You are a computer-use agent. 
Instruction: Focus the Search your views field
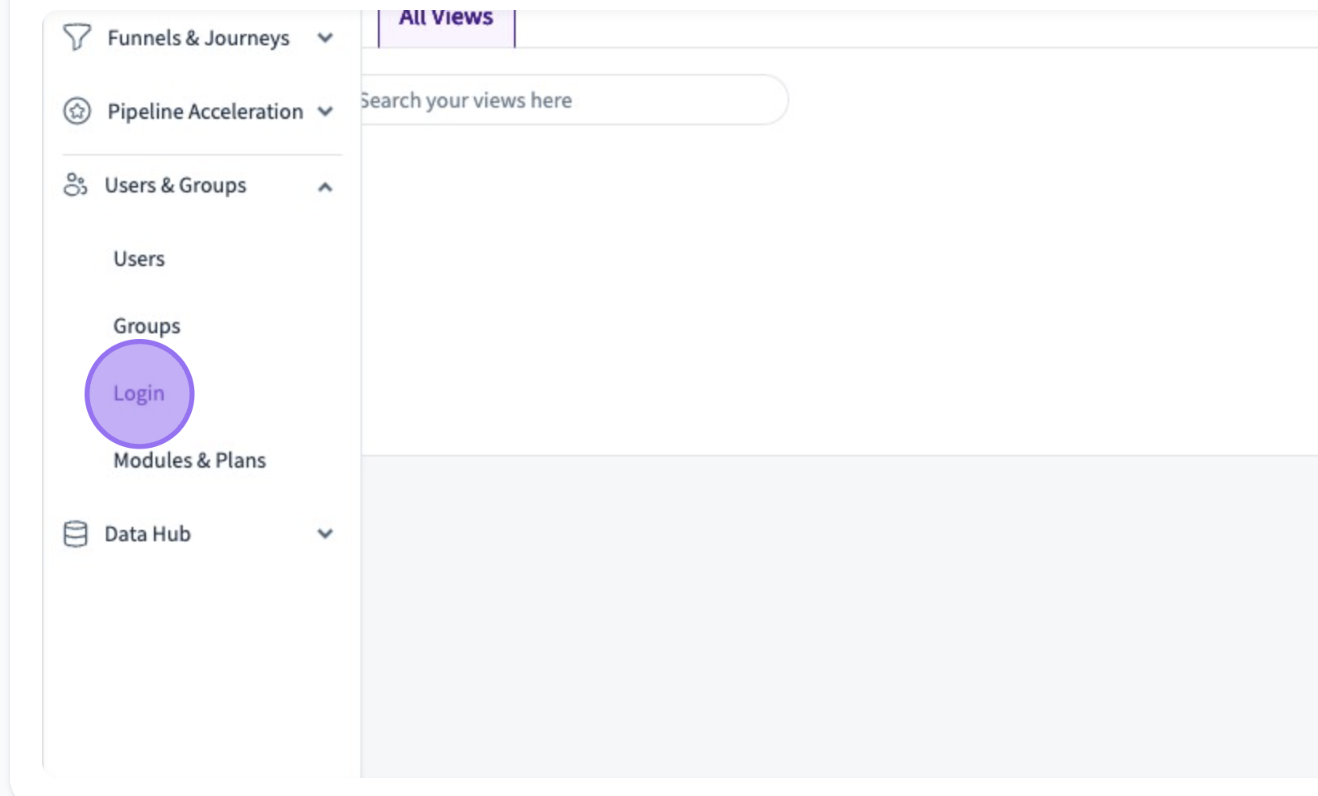pyautogui.click(x=574, y=100)
